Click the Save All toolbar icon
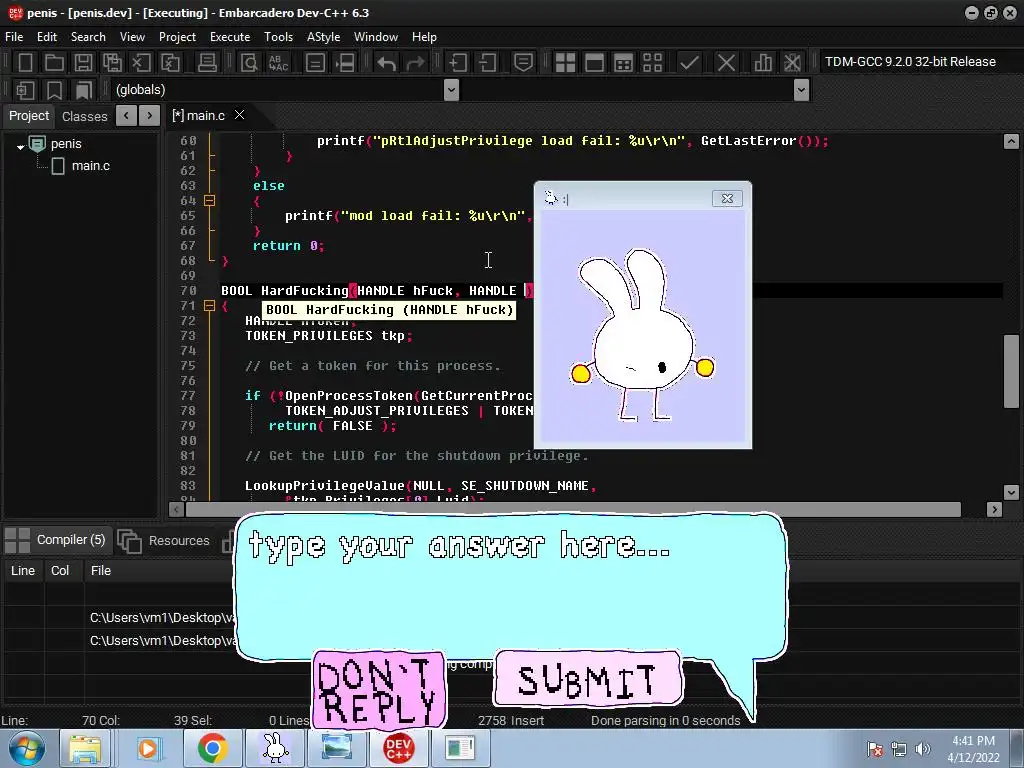Image resolution: width=1024 pixels, height=768 pixels. click(x=112, y=63)
